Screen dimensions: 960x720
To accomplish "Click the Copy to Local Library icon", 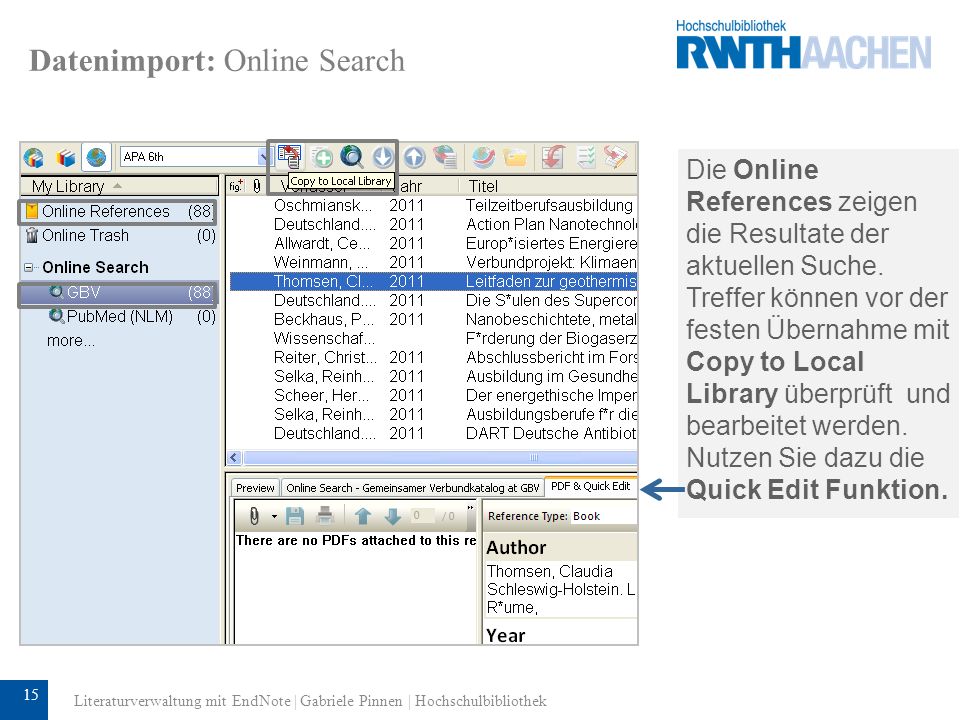I will (289, 157).
